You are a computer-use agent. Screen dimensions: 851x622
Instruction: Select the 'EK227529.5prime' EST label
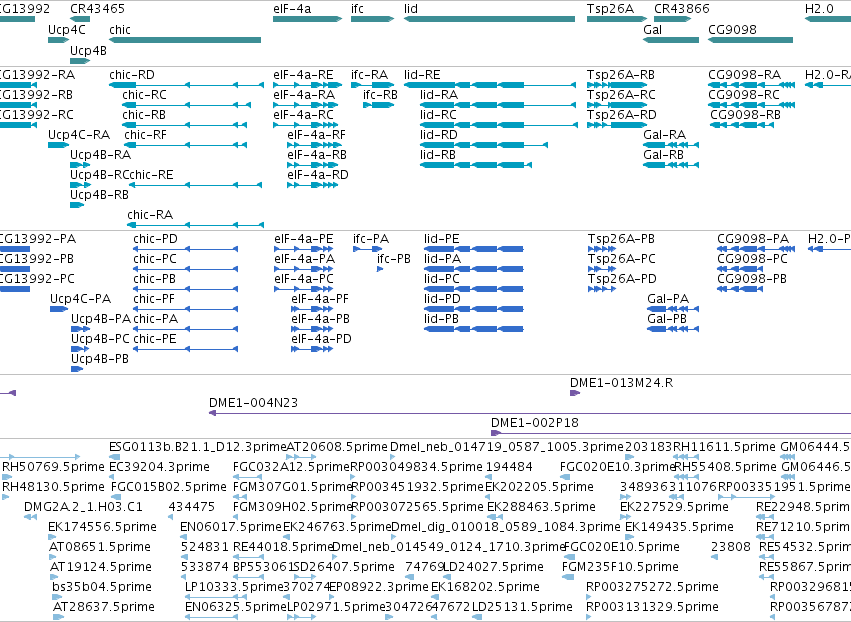tap(674, 507)
